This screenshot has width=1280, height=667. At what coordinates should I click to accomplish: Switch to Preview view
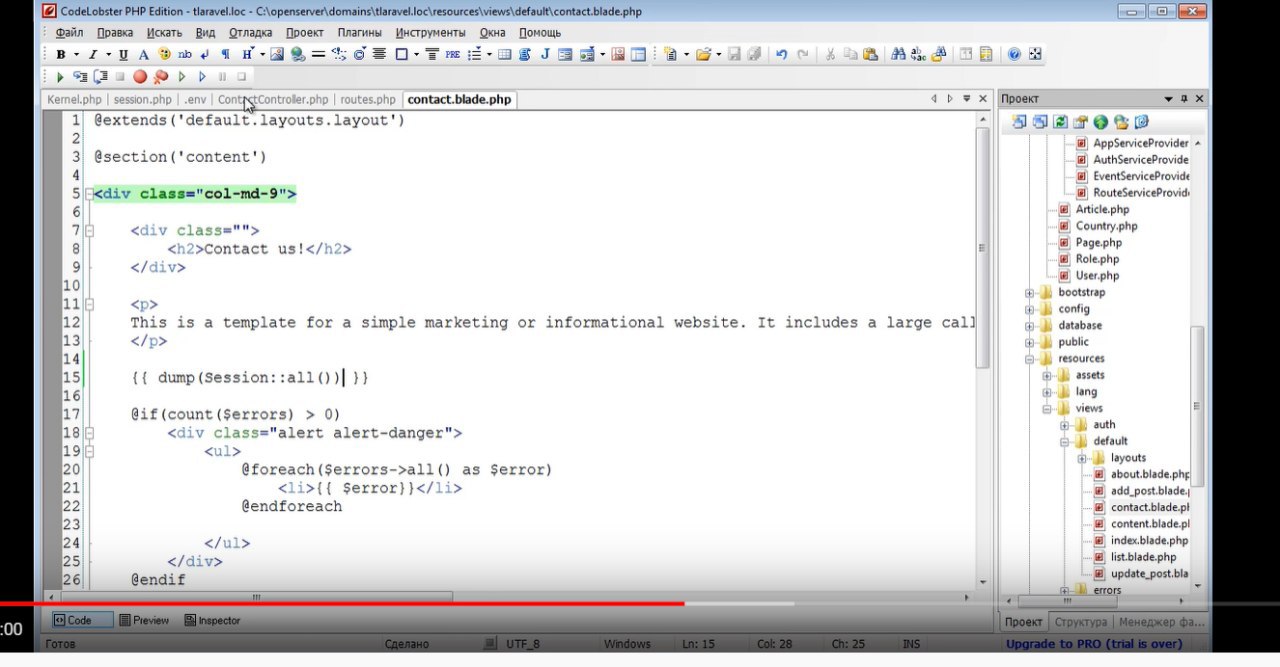click(x=143, y=620)
